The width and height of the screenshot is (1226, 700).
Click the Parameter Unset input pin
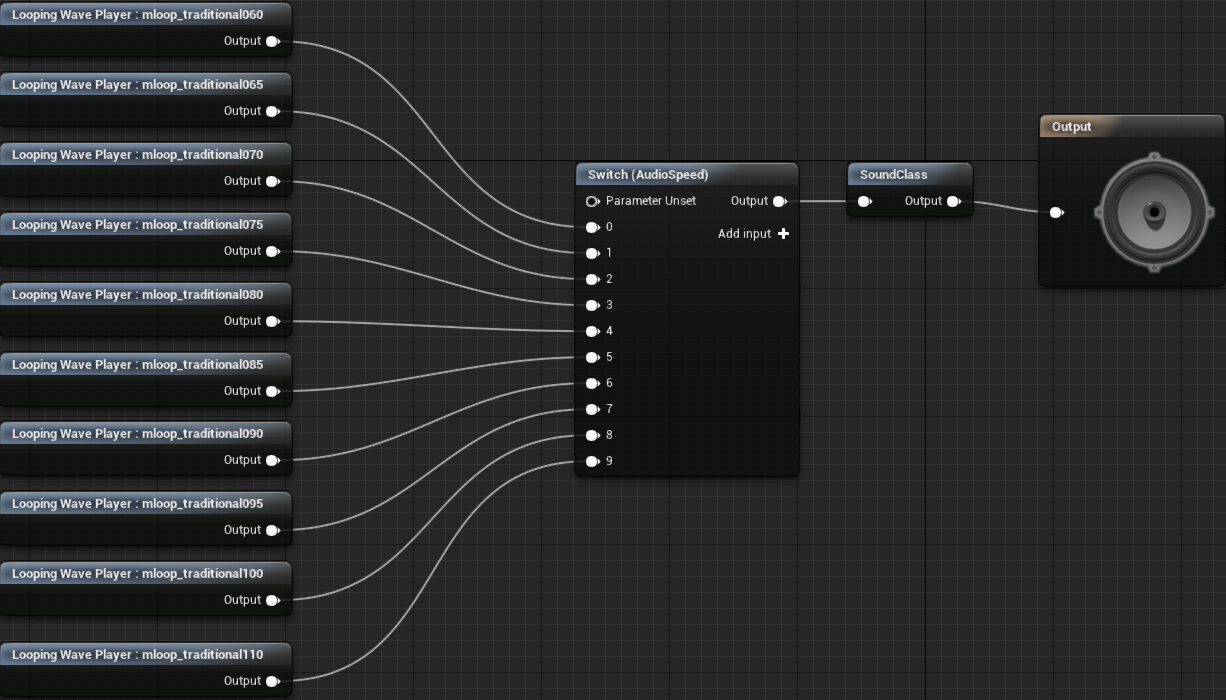click(592, 201)
